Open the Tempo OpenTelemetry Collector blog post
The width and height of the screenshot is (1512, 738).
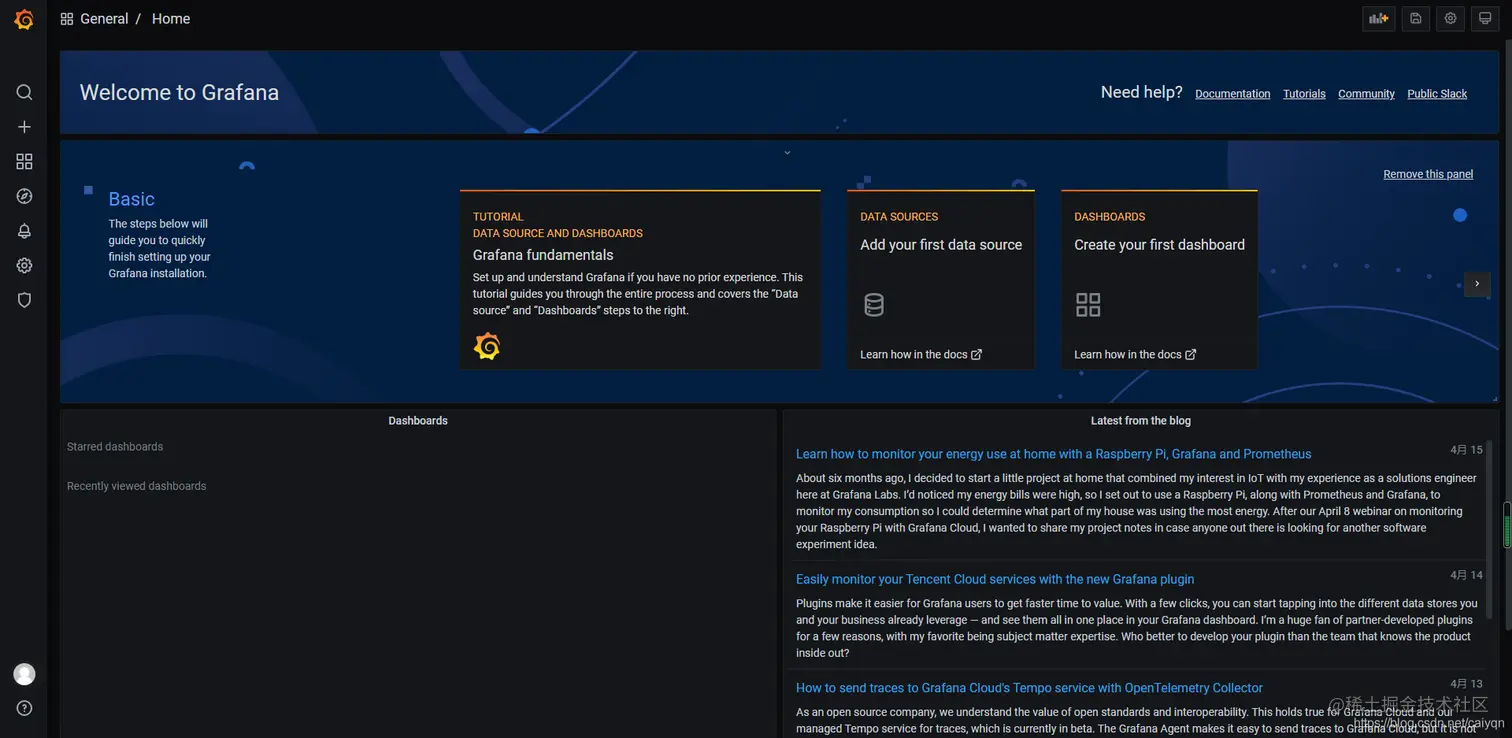tap(1029, 688)
